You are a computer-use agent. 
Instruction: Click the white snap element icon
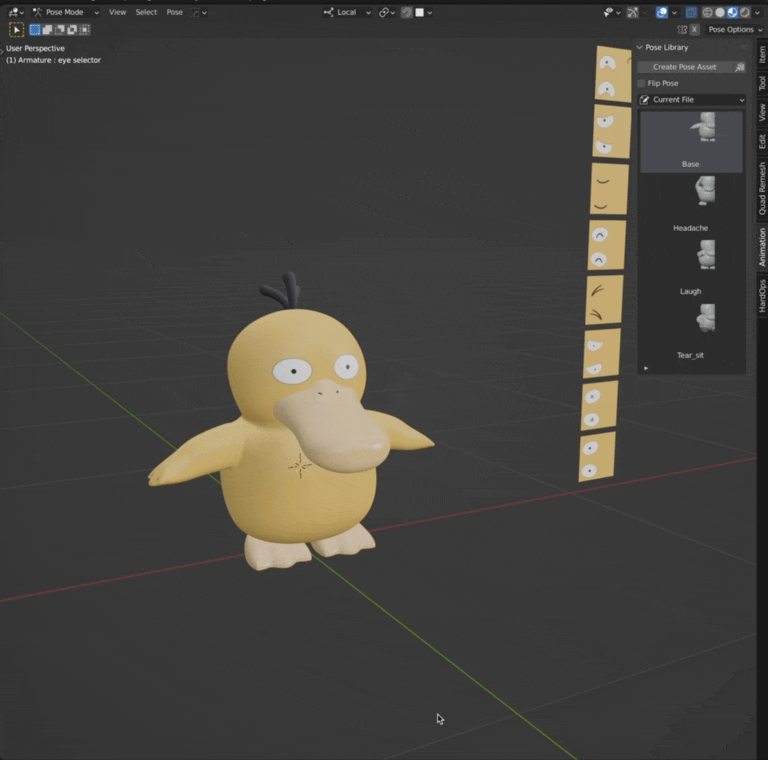click(x=420, y=13)
